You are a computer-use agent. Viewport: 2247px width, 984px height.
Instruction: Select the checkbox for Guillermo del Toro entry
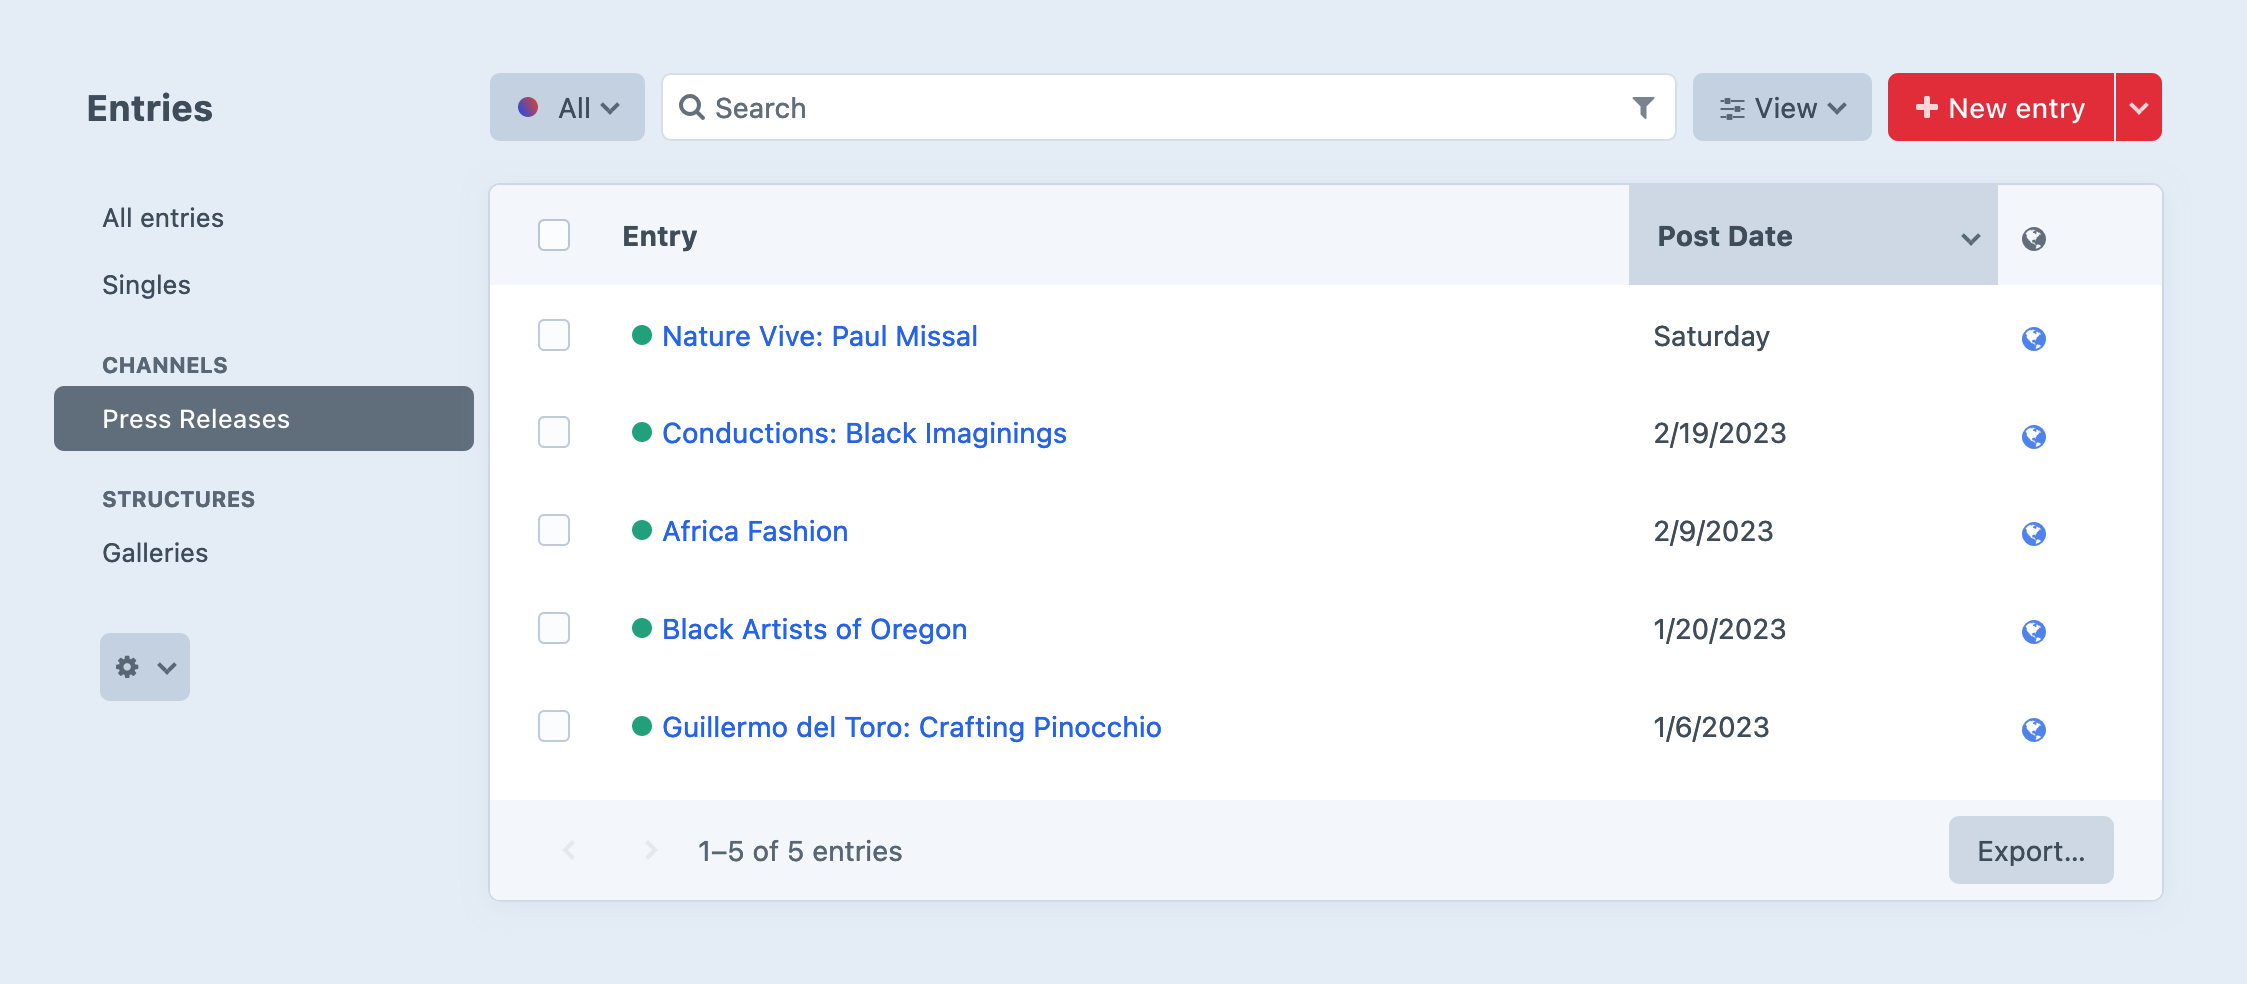[x=553, y=727]
